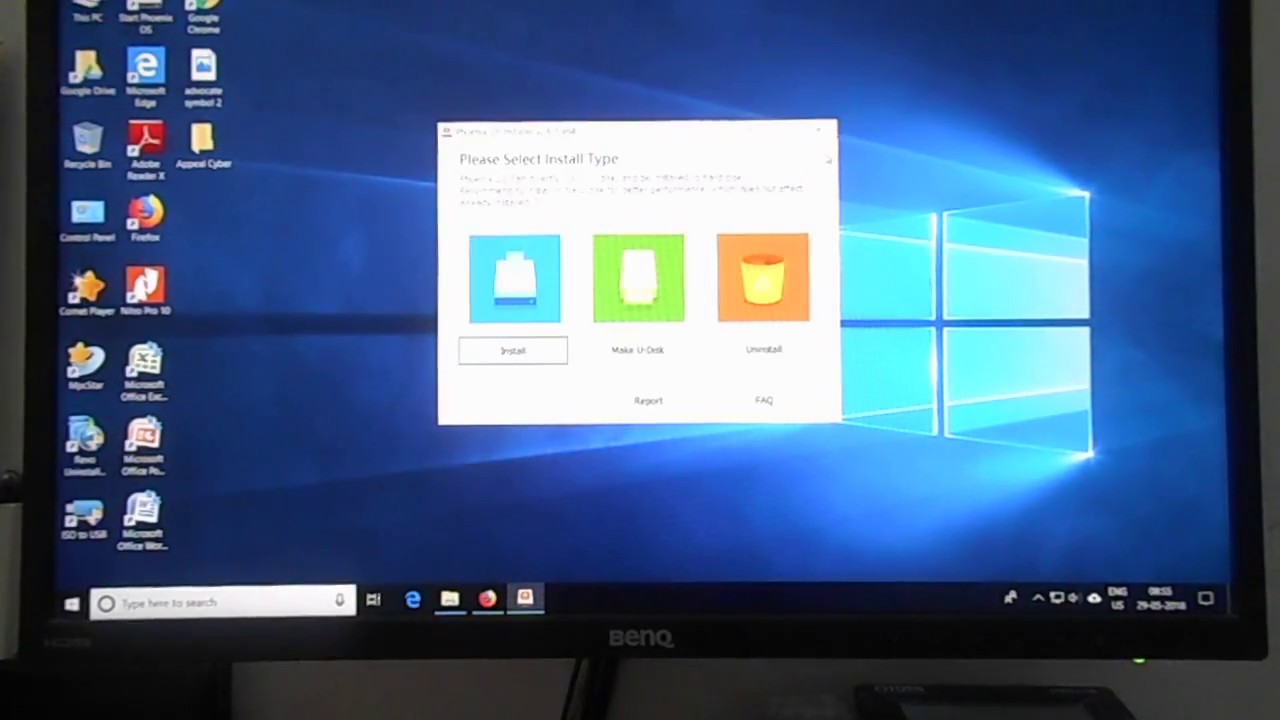Screen dimensions: 1280x720
Task: Open the Appeal Cyber folder
Action: click(203, 146)
